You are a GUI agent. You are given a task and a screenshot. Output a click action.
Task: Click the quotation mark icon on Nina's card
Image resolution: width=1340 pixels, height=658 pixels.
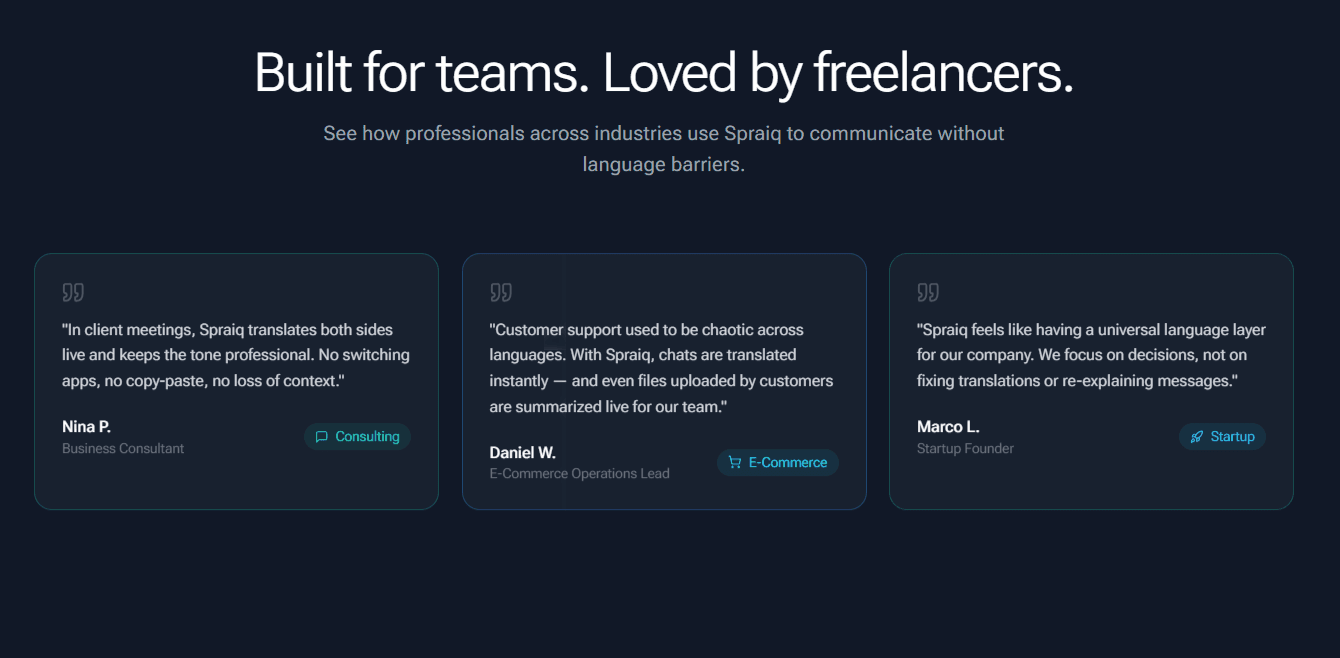click(x=73, y=291)
